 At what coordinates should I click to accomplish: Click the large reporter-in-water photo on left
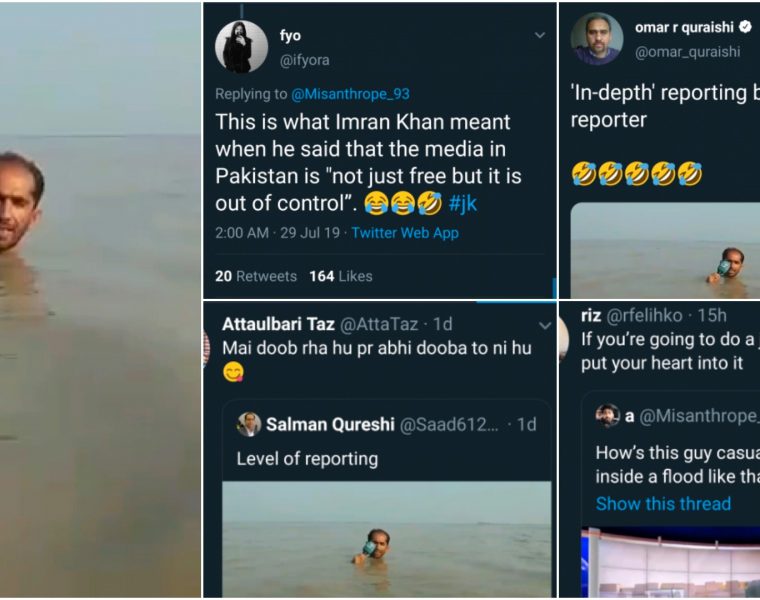(x=100, y=300)
